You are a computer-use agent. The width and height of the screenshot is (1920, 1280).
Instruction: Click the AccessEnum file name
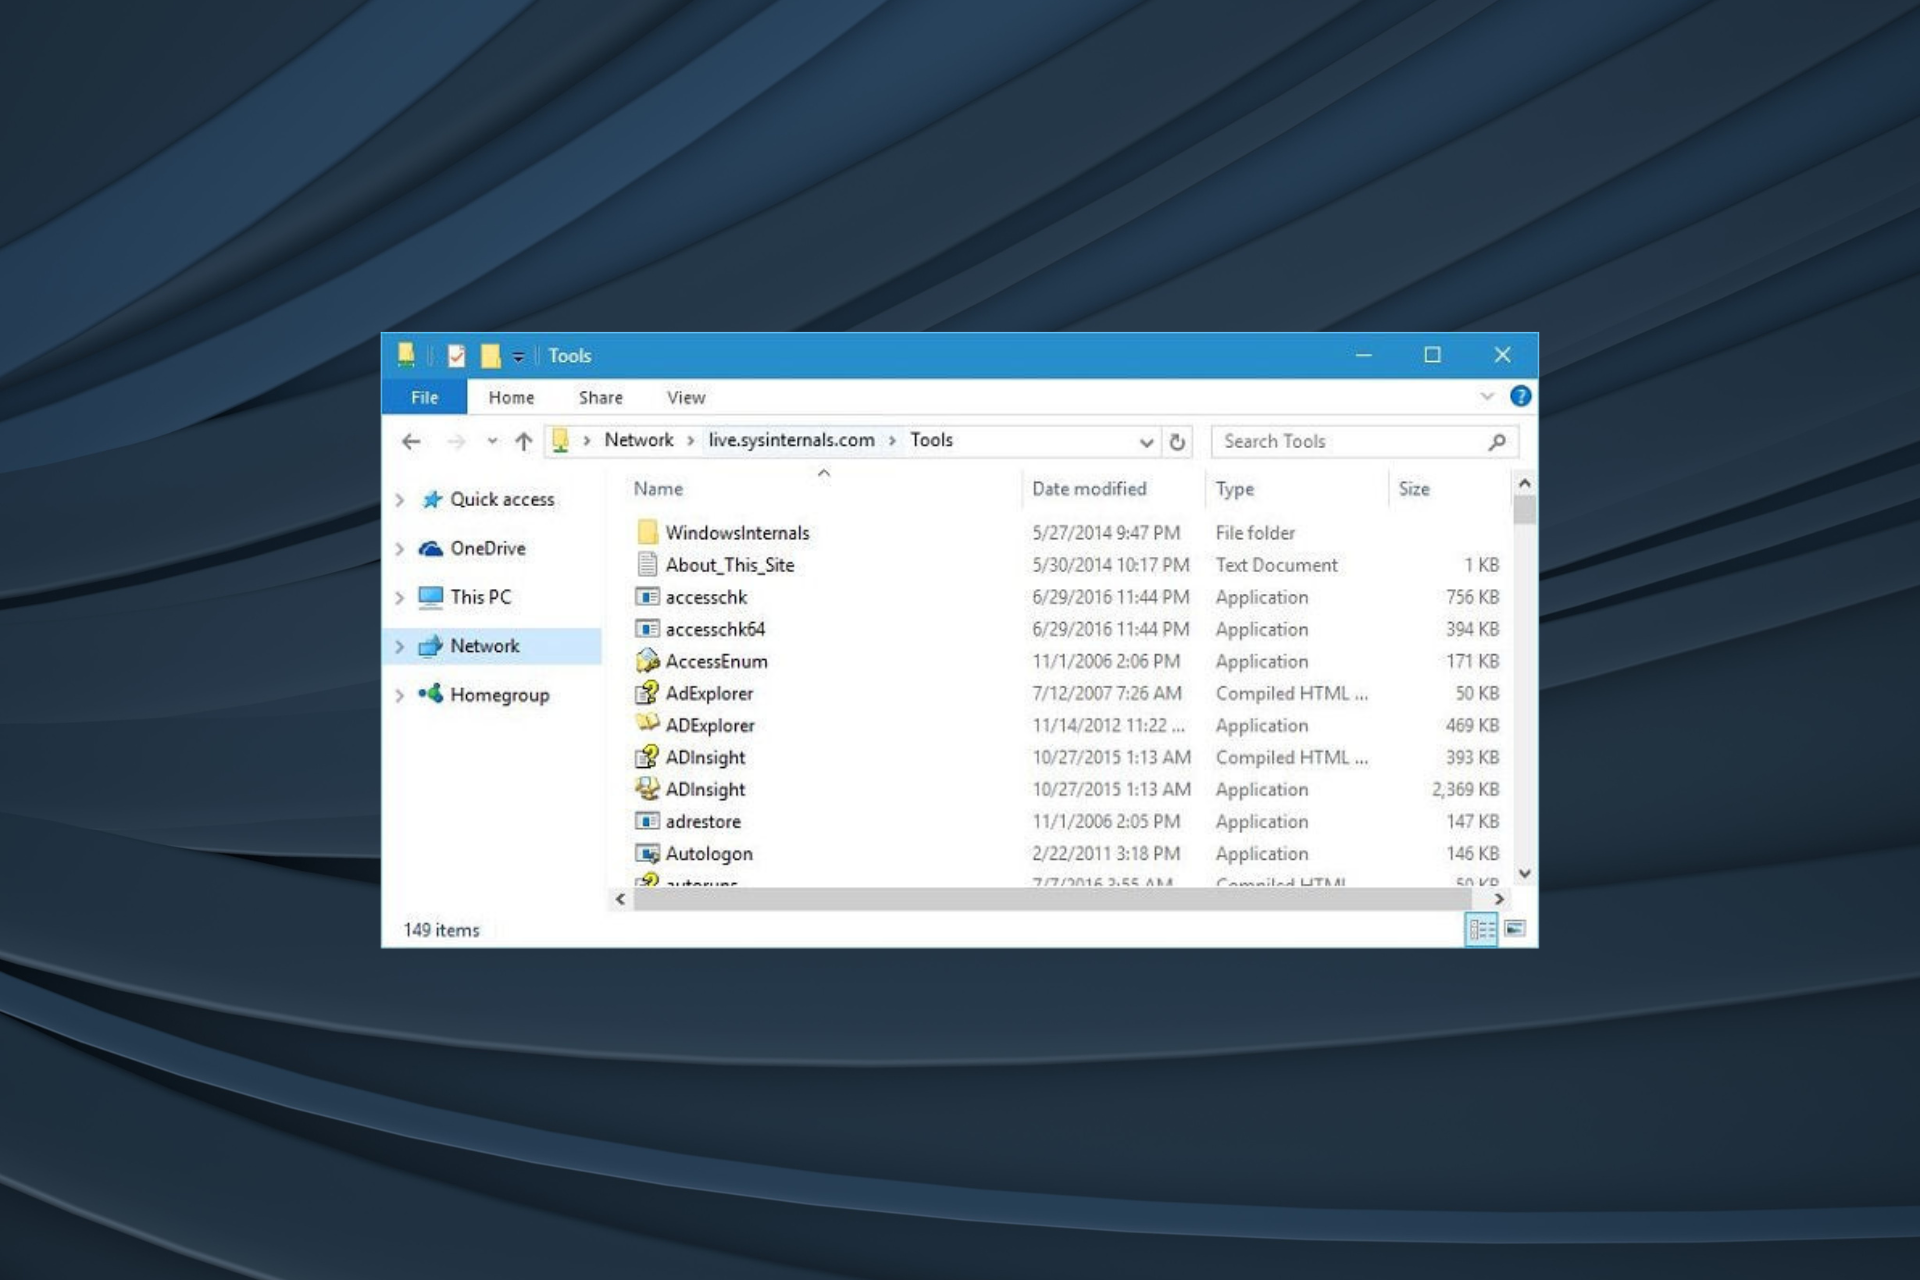point(716,661)
